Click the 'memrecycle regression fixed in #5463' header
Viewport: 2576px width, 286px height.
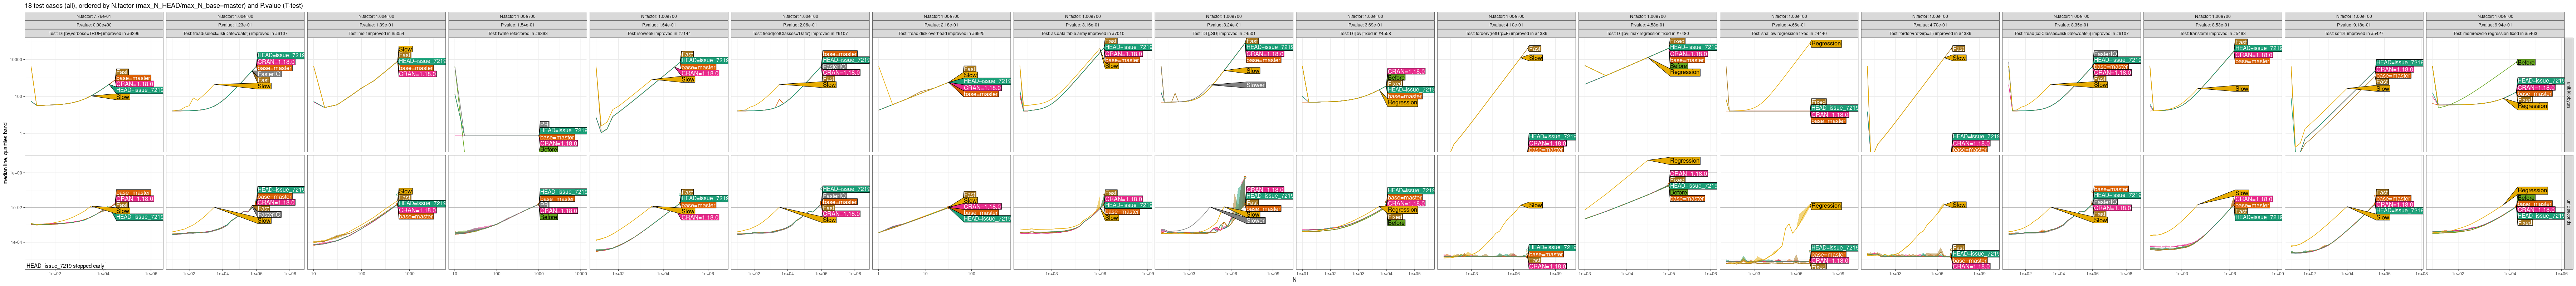point(2493,33)
